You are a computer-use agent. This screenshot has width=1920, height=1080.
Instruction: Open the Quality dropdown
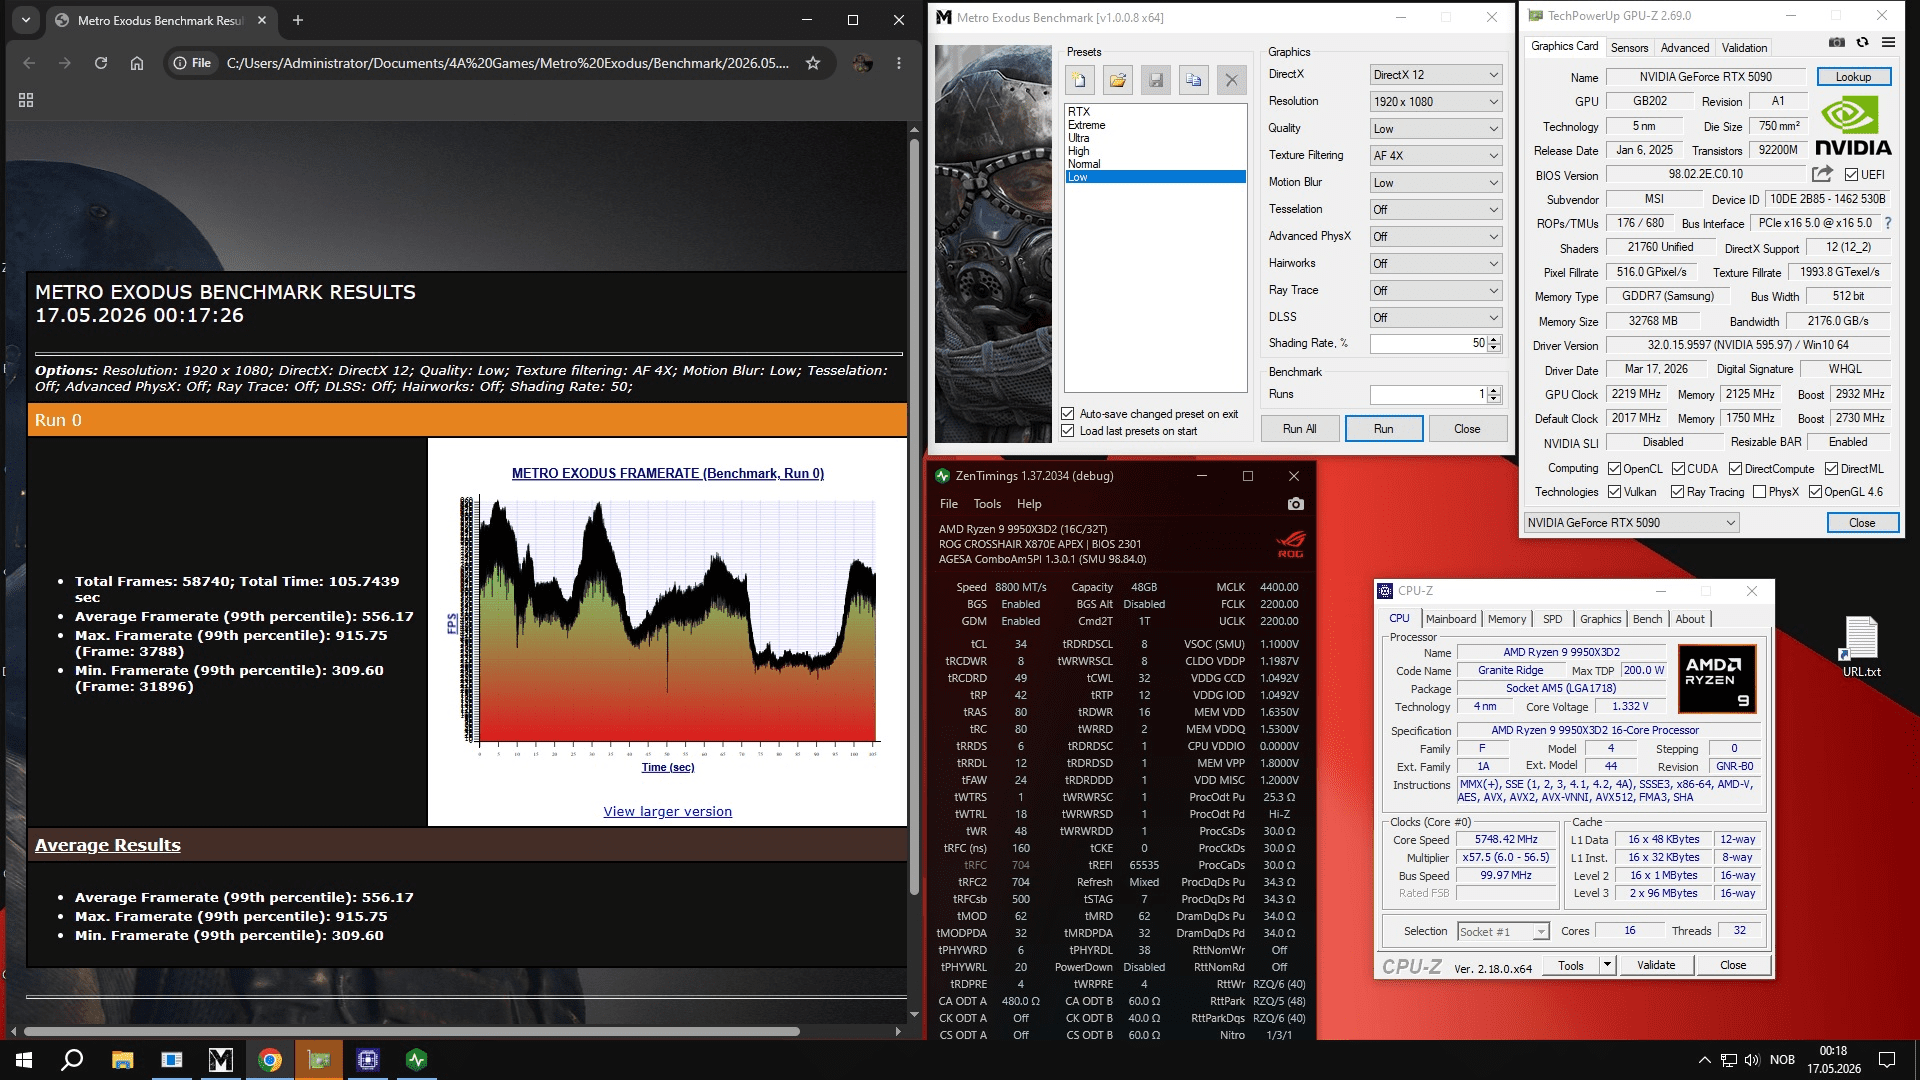pos(1435,129)
